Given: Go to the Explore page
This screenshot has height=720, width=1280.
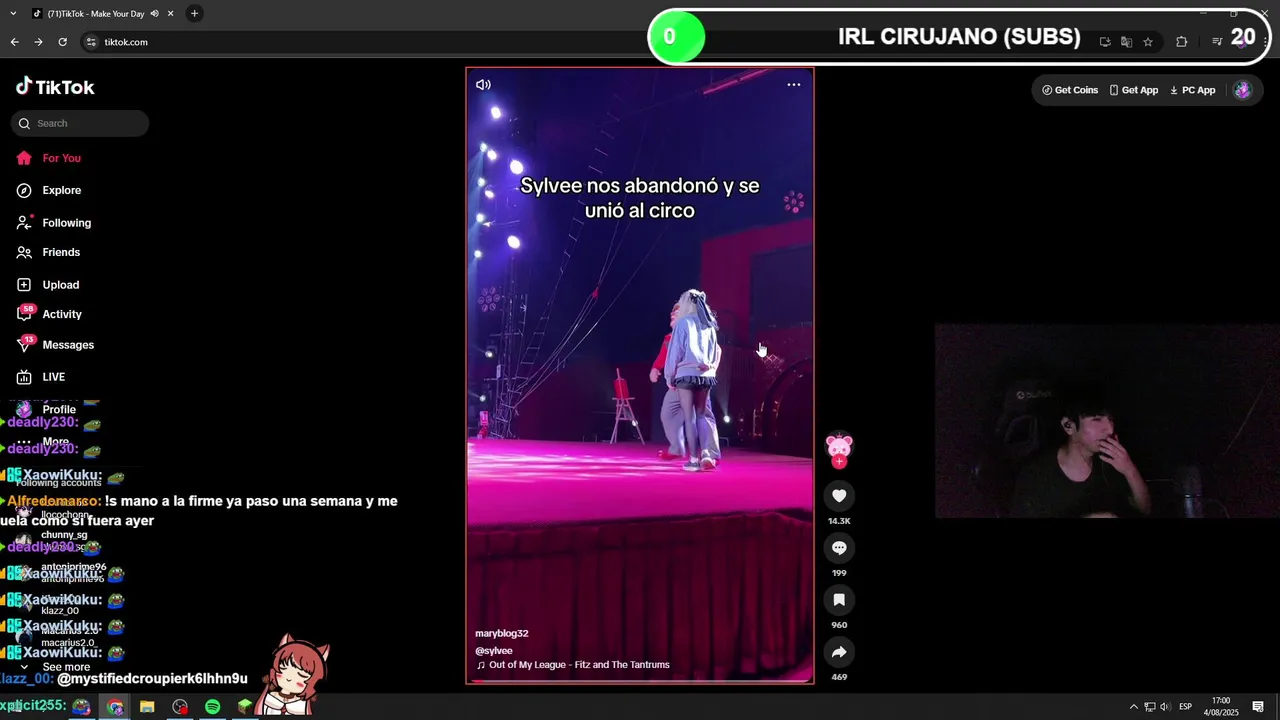Looking at the screenshot, I should point(48,190).
